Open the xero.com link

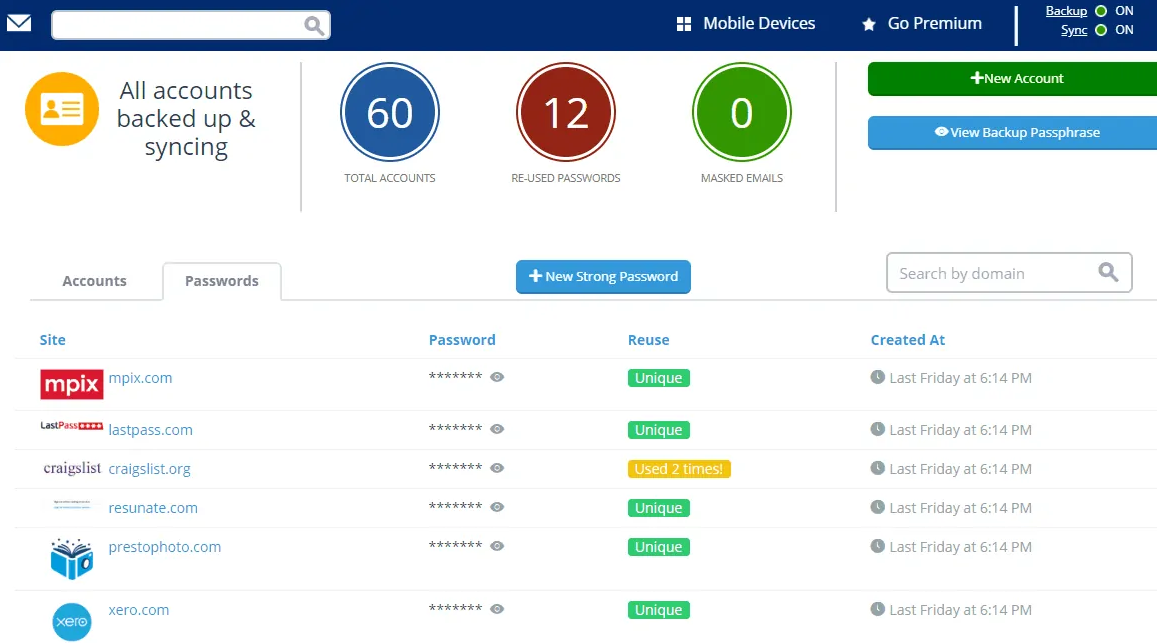(139, 610)
